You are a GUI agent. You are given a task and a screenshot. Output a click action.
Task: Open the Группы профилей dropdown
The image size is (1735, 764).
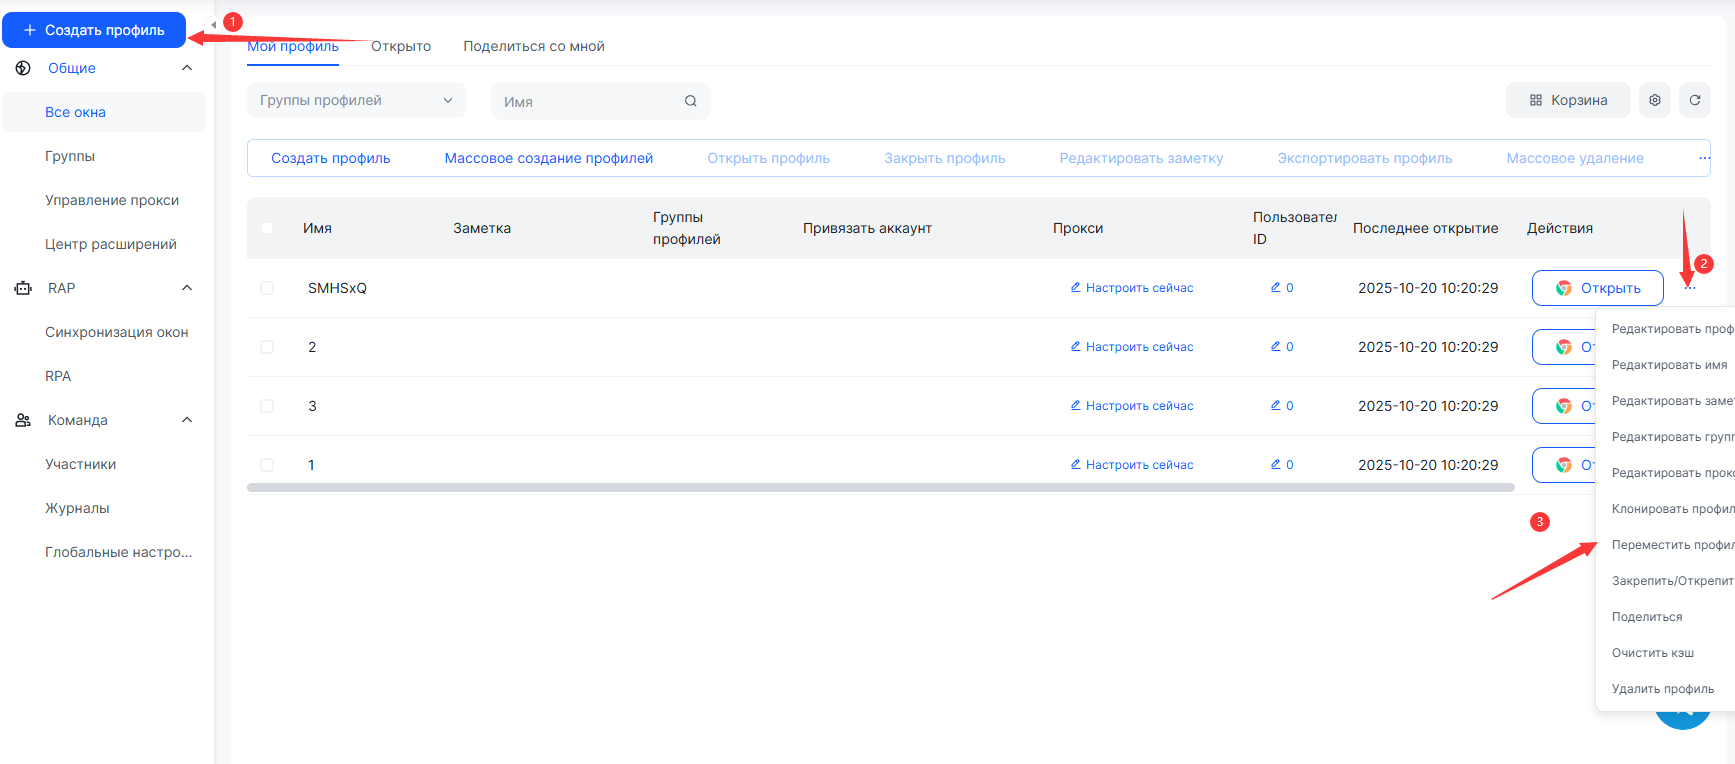(x=356, y=100)
